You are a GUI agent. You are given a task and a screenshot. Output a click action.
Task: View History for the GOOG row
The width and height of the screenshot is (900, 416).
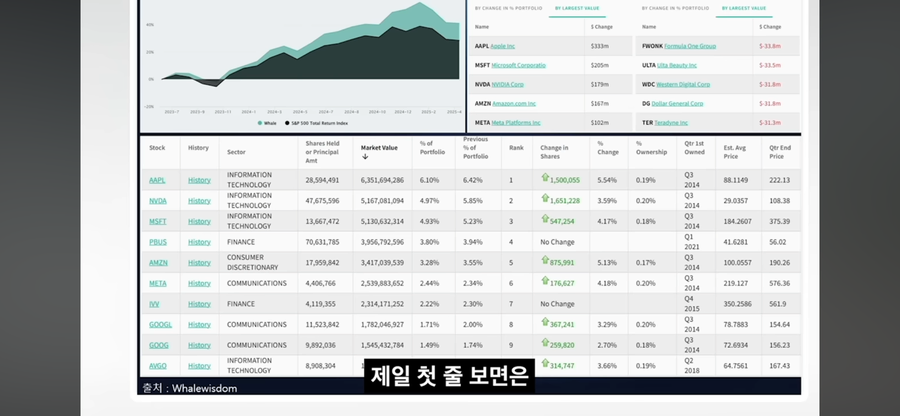coord(199,345)
